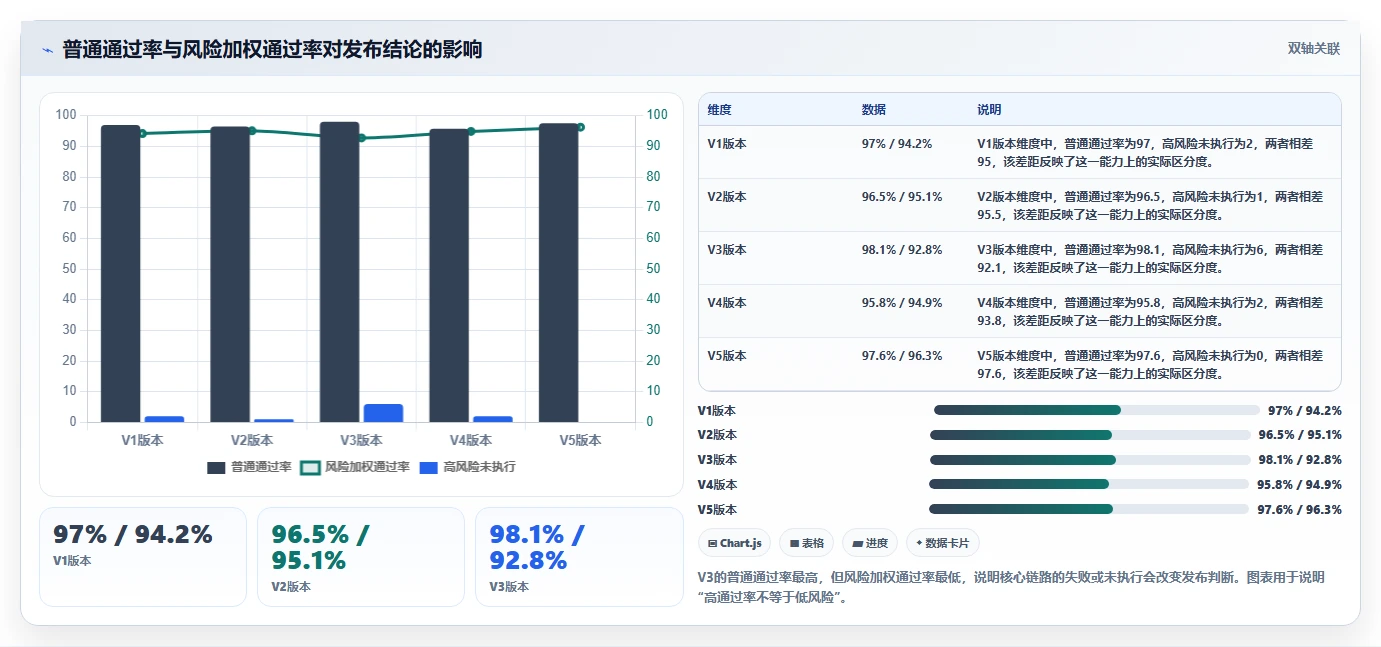Click the V1版本 dark bar in chart

click(121, 273)
